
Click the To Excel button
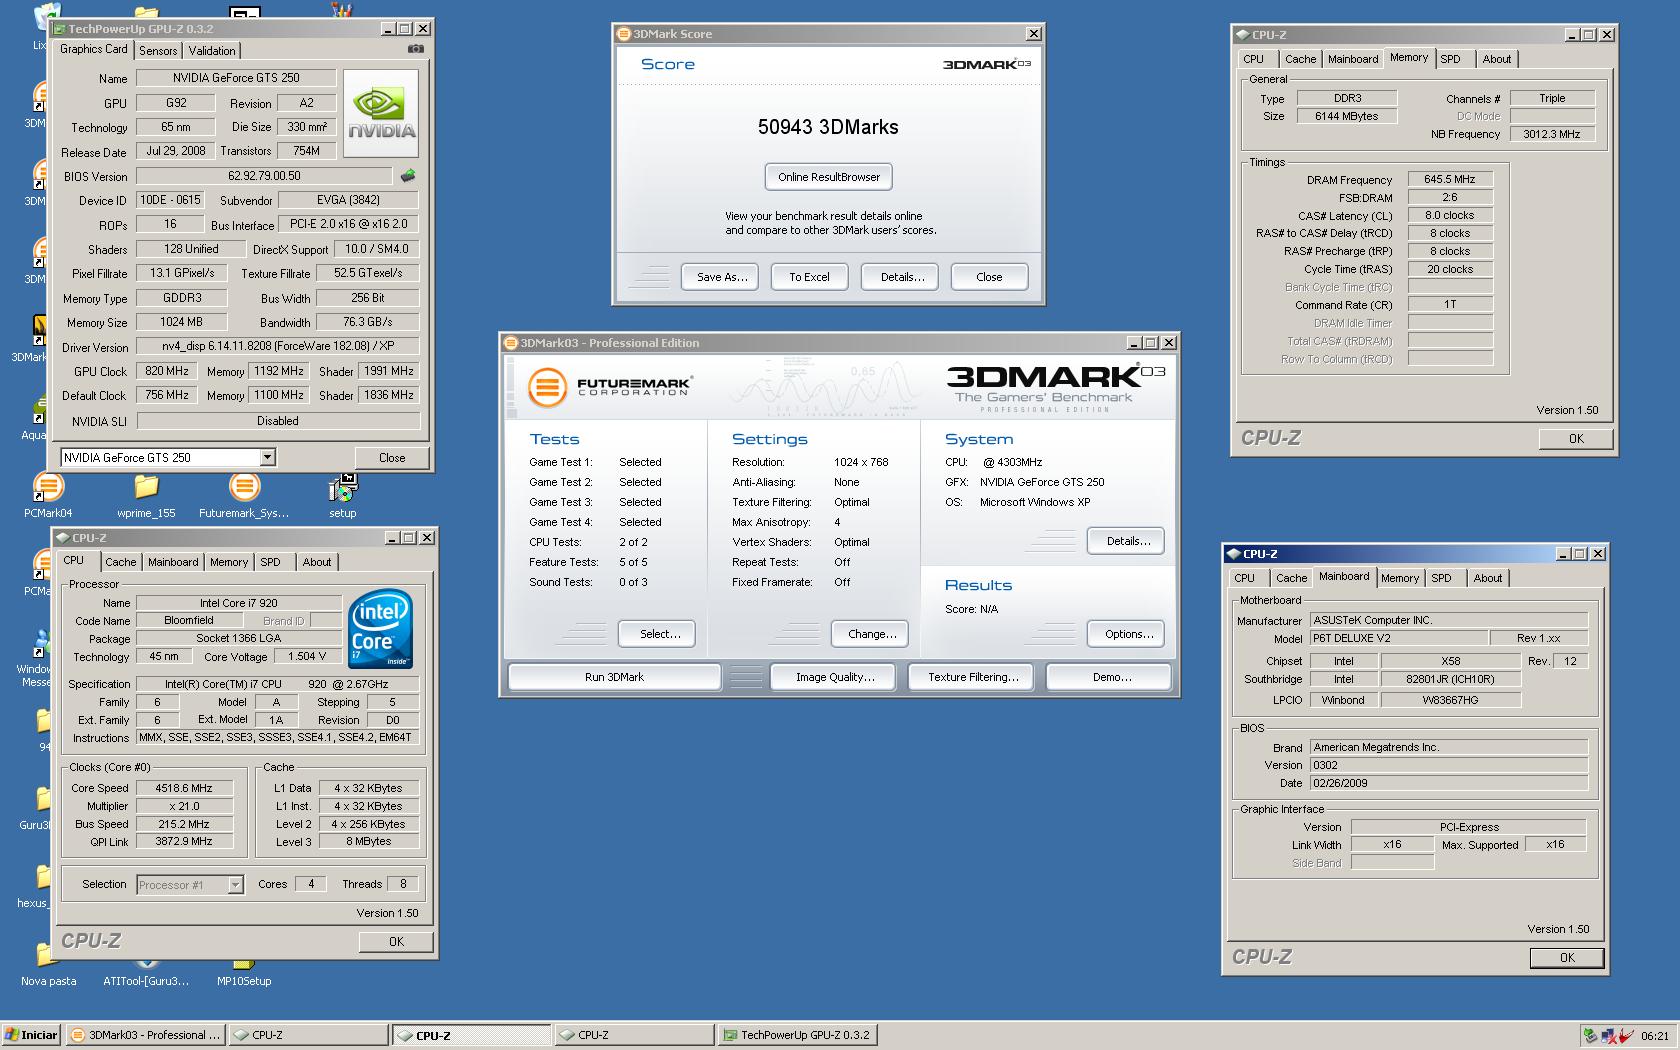809,277
